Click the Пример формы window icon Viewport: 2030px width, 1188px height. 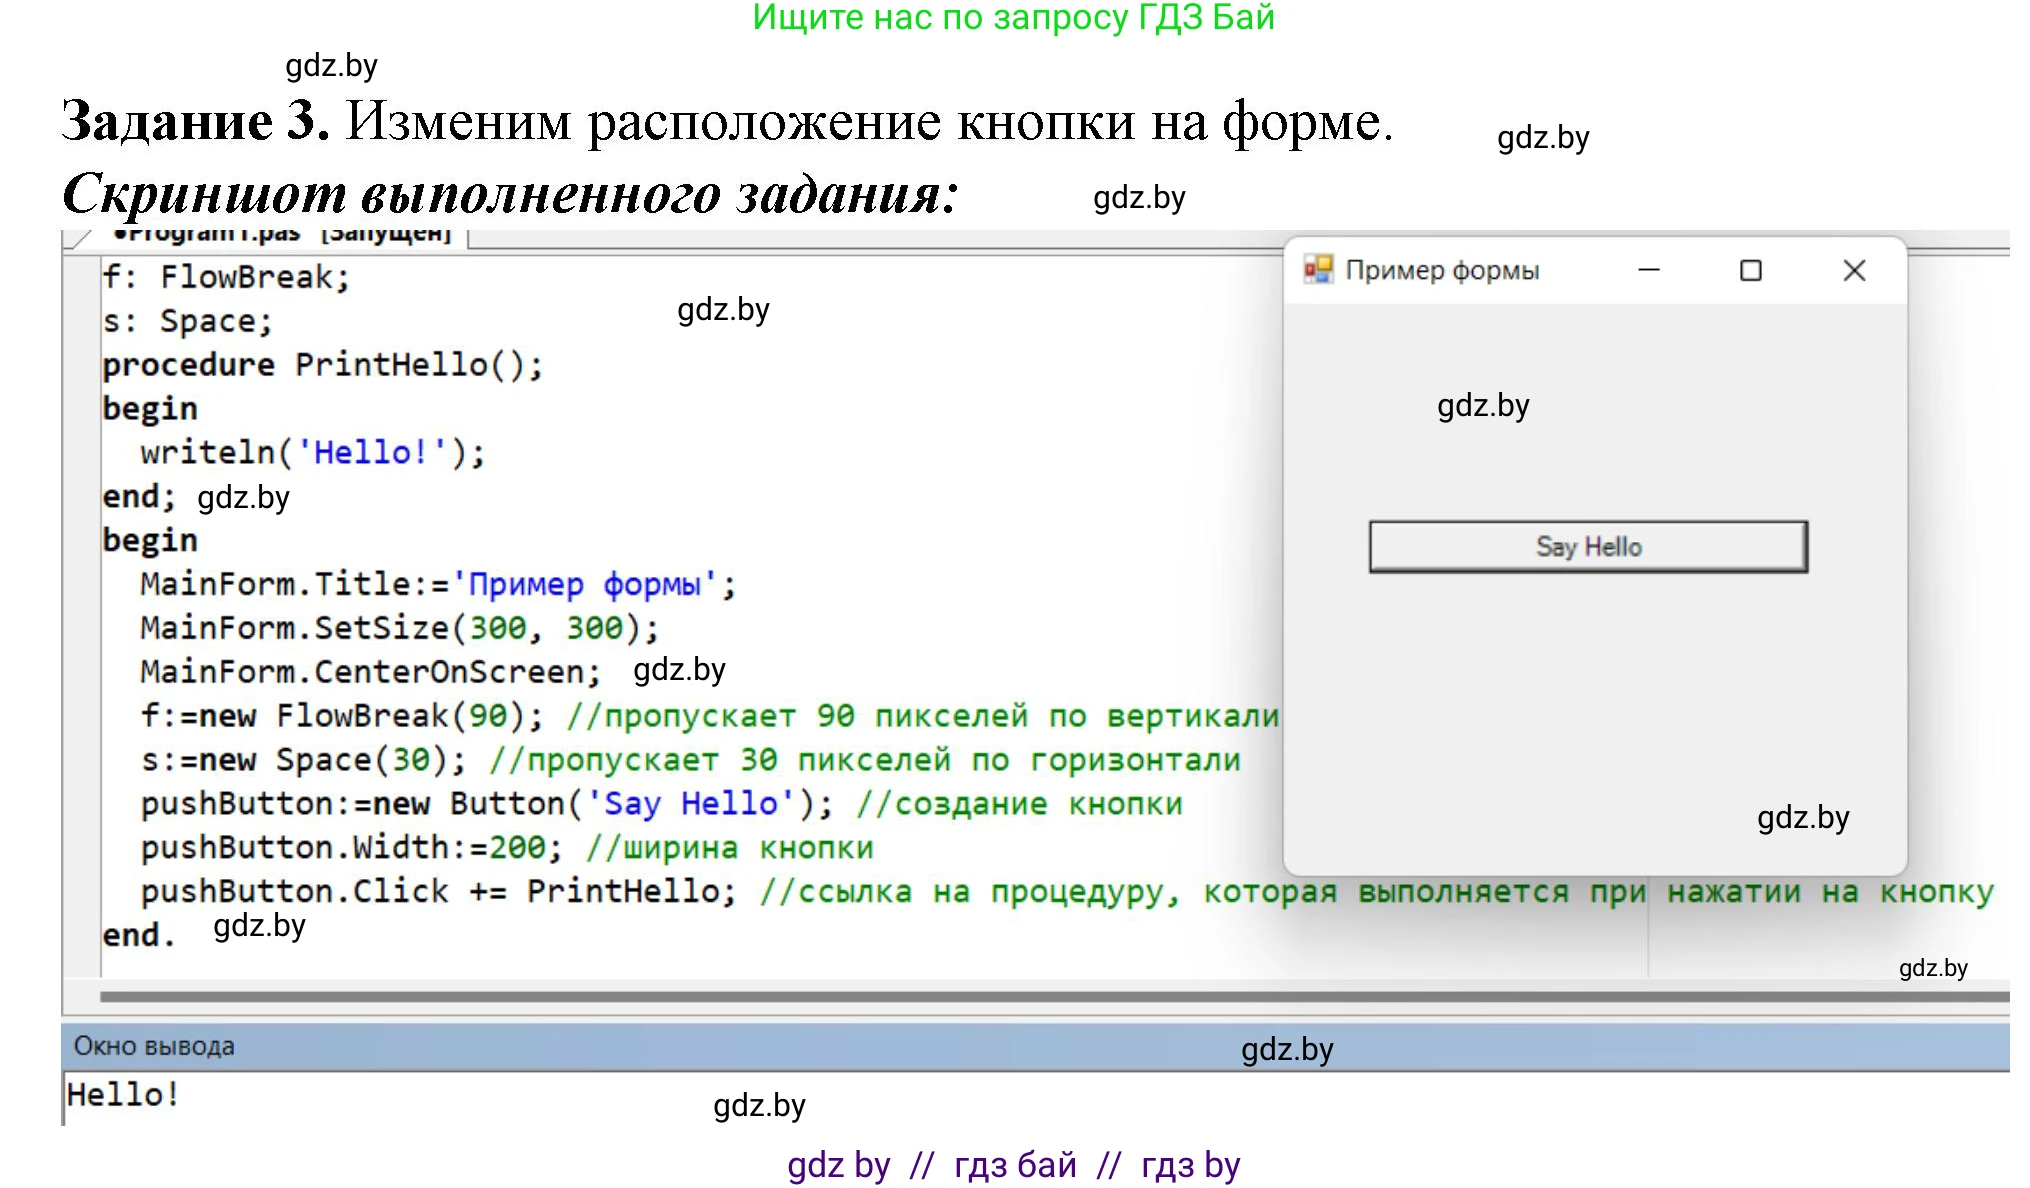(1318, 269)
